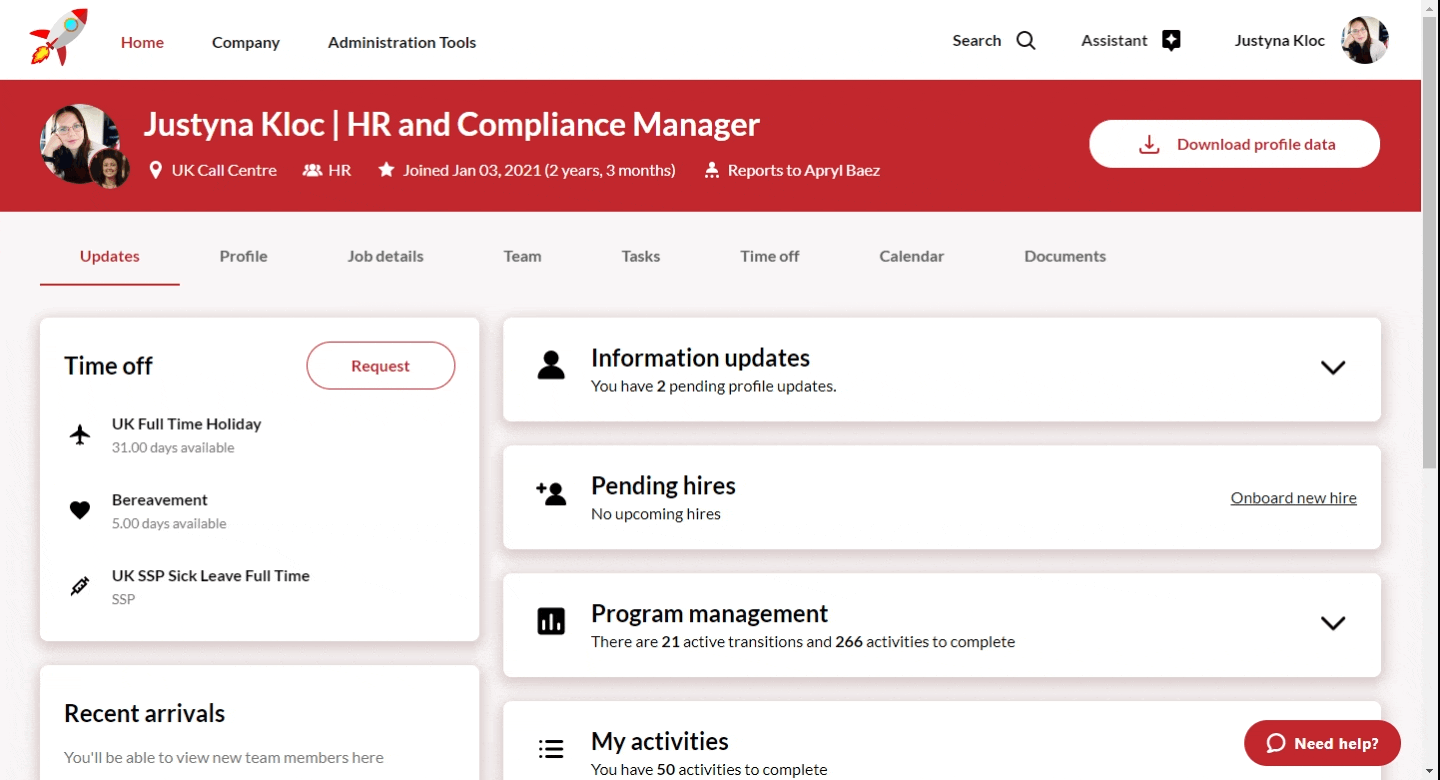Open the Time off tab

coord(769,256)
